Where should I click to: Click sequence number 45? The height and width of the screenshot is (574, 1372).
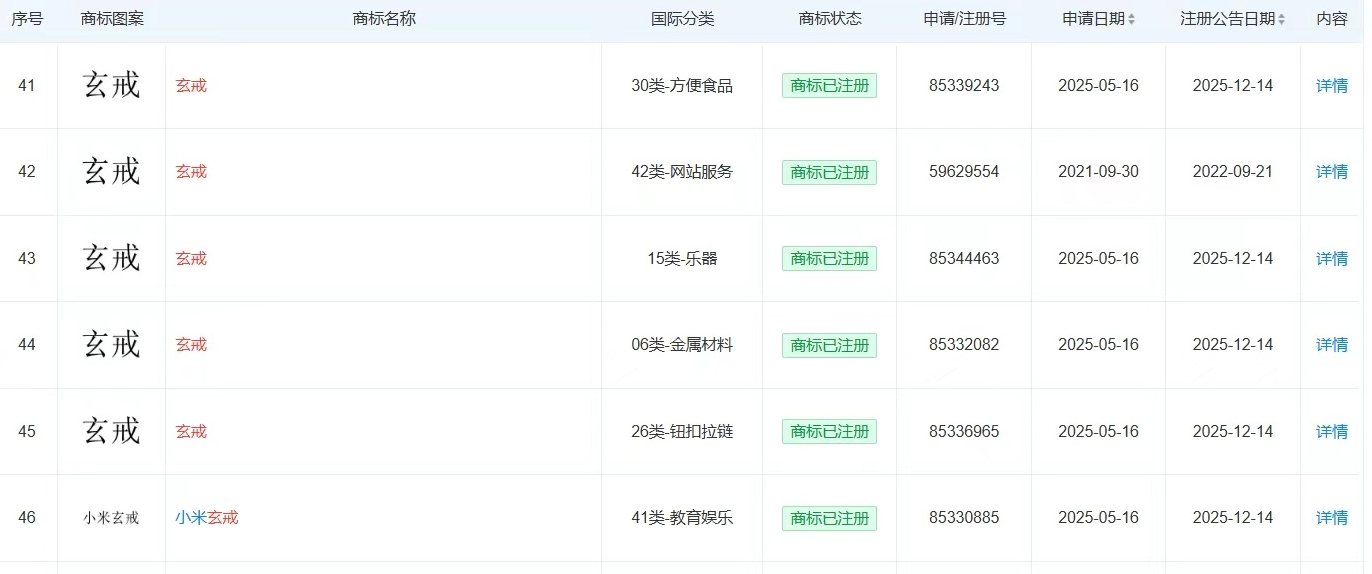[27, 432]
